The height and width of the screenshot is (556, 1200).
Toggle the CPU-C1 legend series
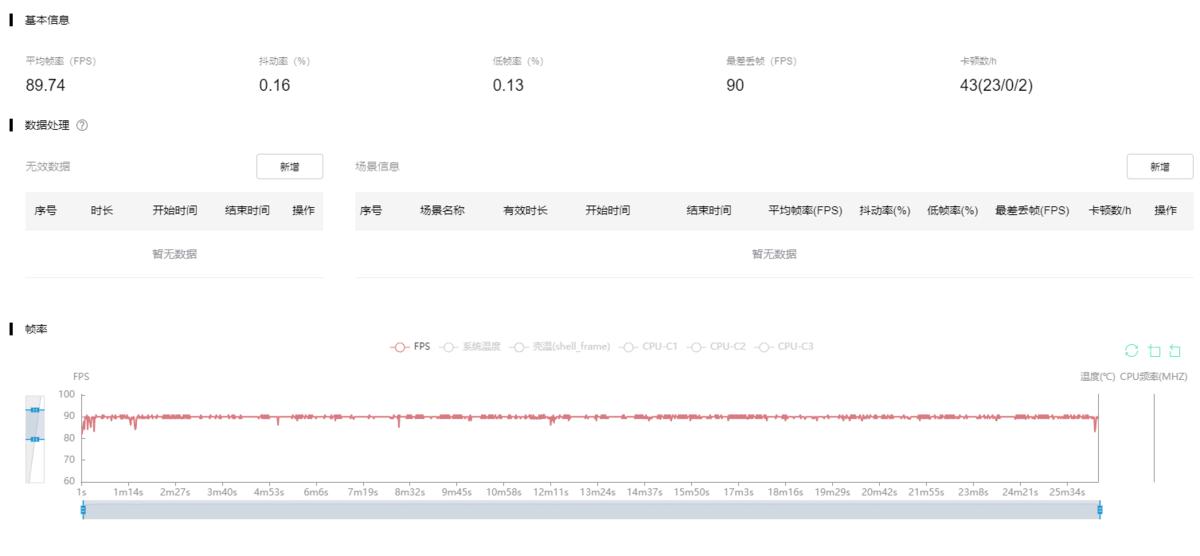pyautogui.click(x=648, y=347)
